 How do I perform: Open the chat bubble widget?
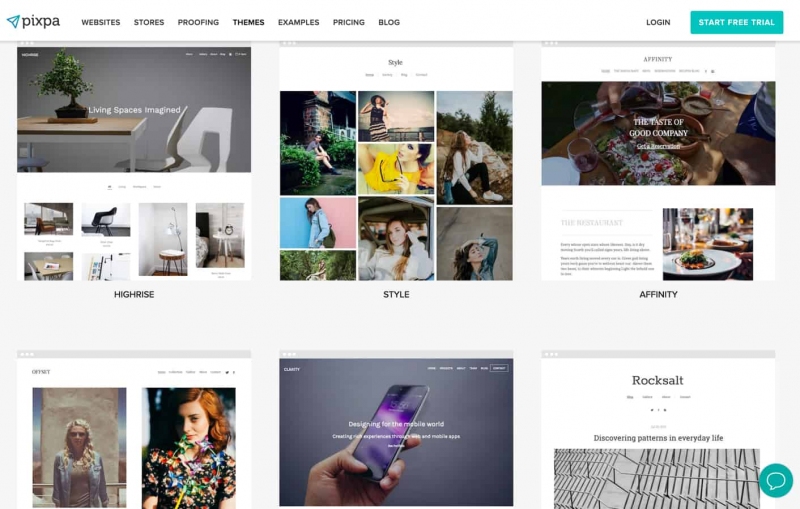coord(776,480)
